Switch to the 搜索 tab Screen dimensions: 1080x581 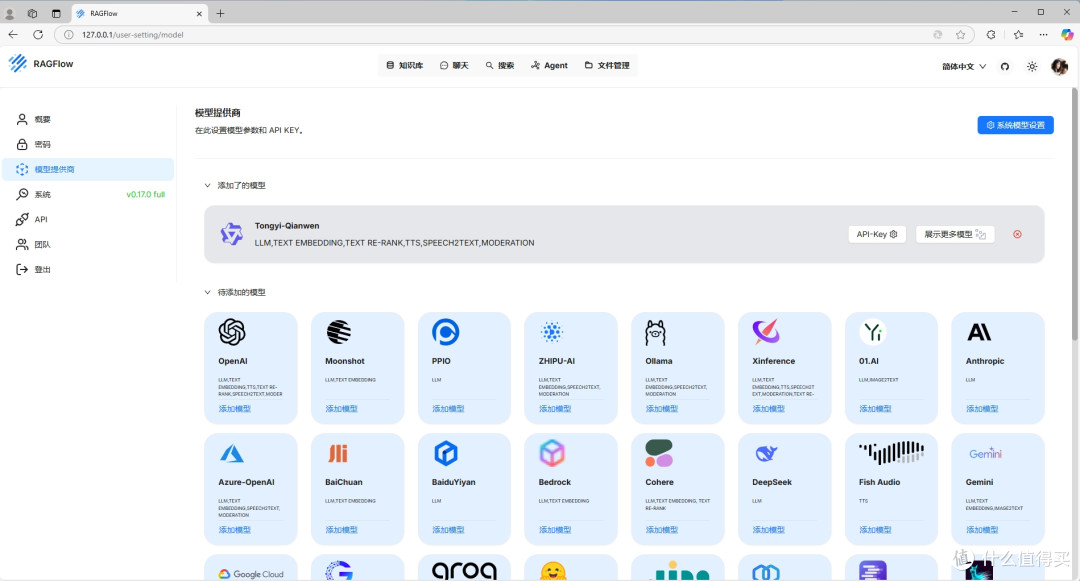500,65
